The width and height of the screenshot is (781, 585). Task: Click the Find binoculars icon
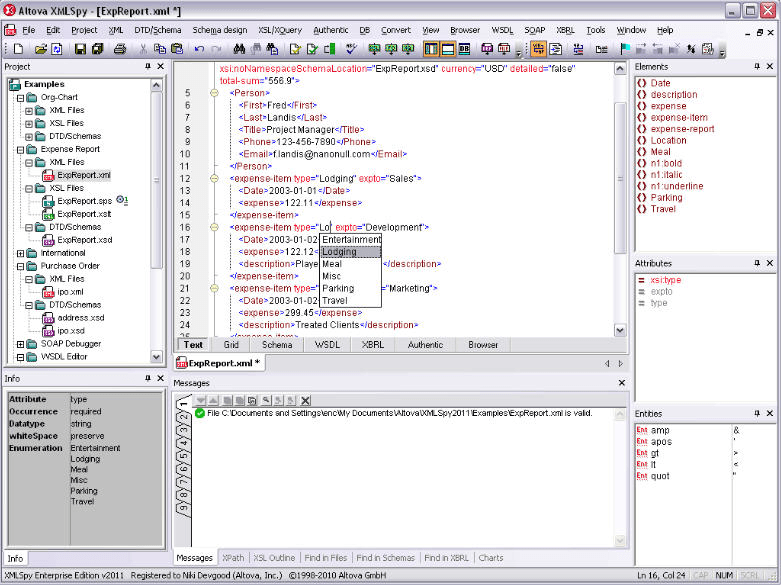coord(239,49)
